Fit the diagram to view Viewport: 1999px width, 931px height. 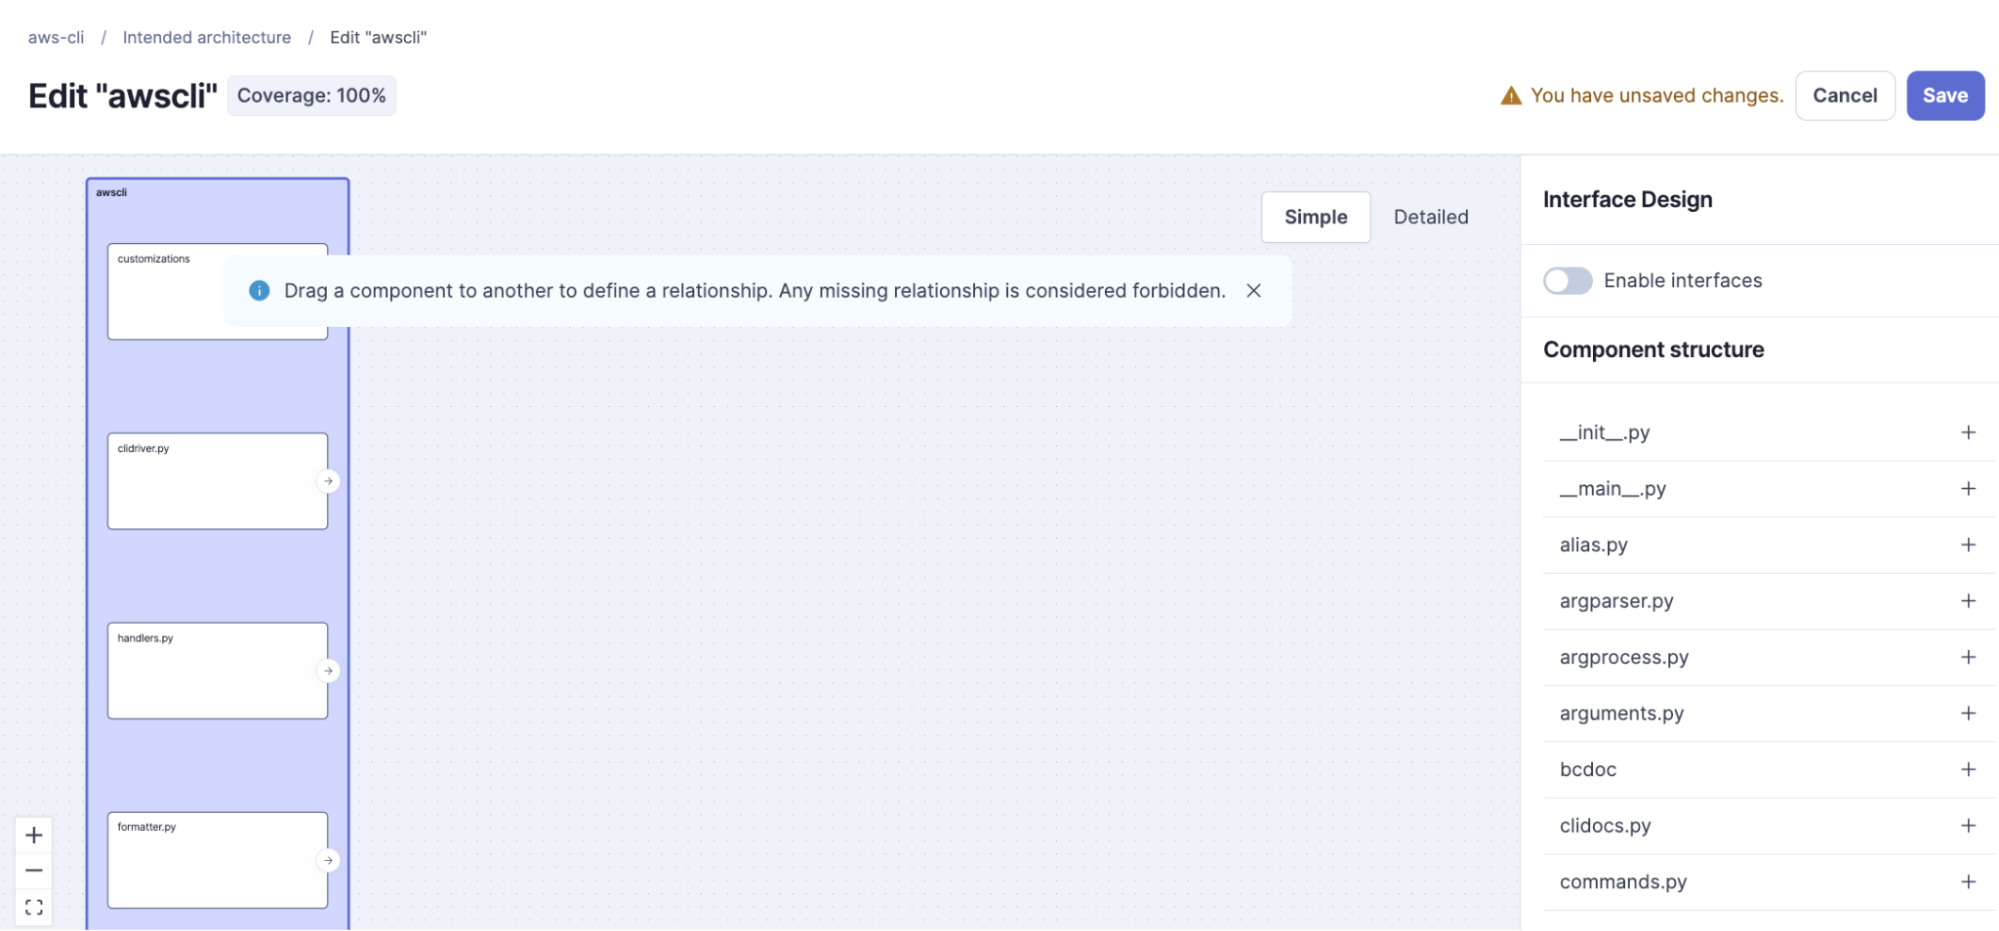[x=34, y=907]
